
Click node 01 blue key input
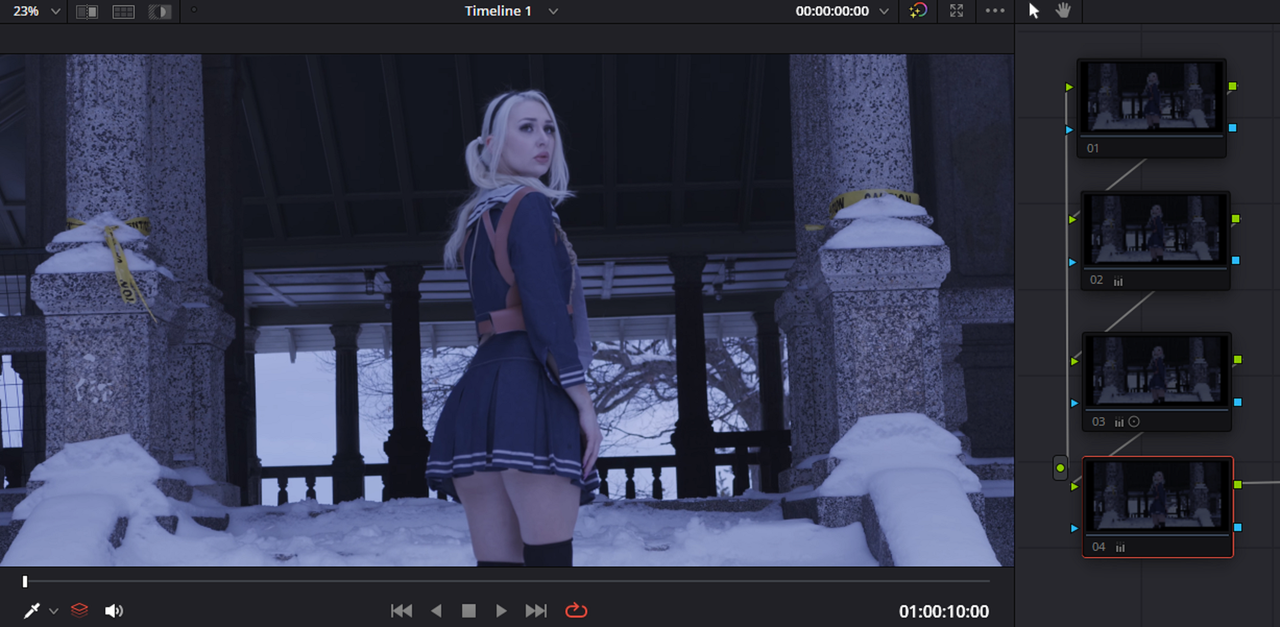[x=1070, y=130]
